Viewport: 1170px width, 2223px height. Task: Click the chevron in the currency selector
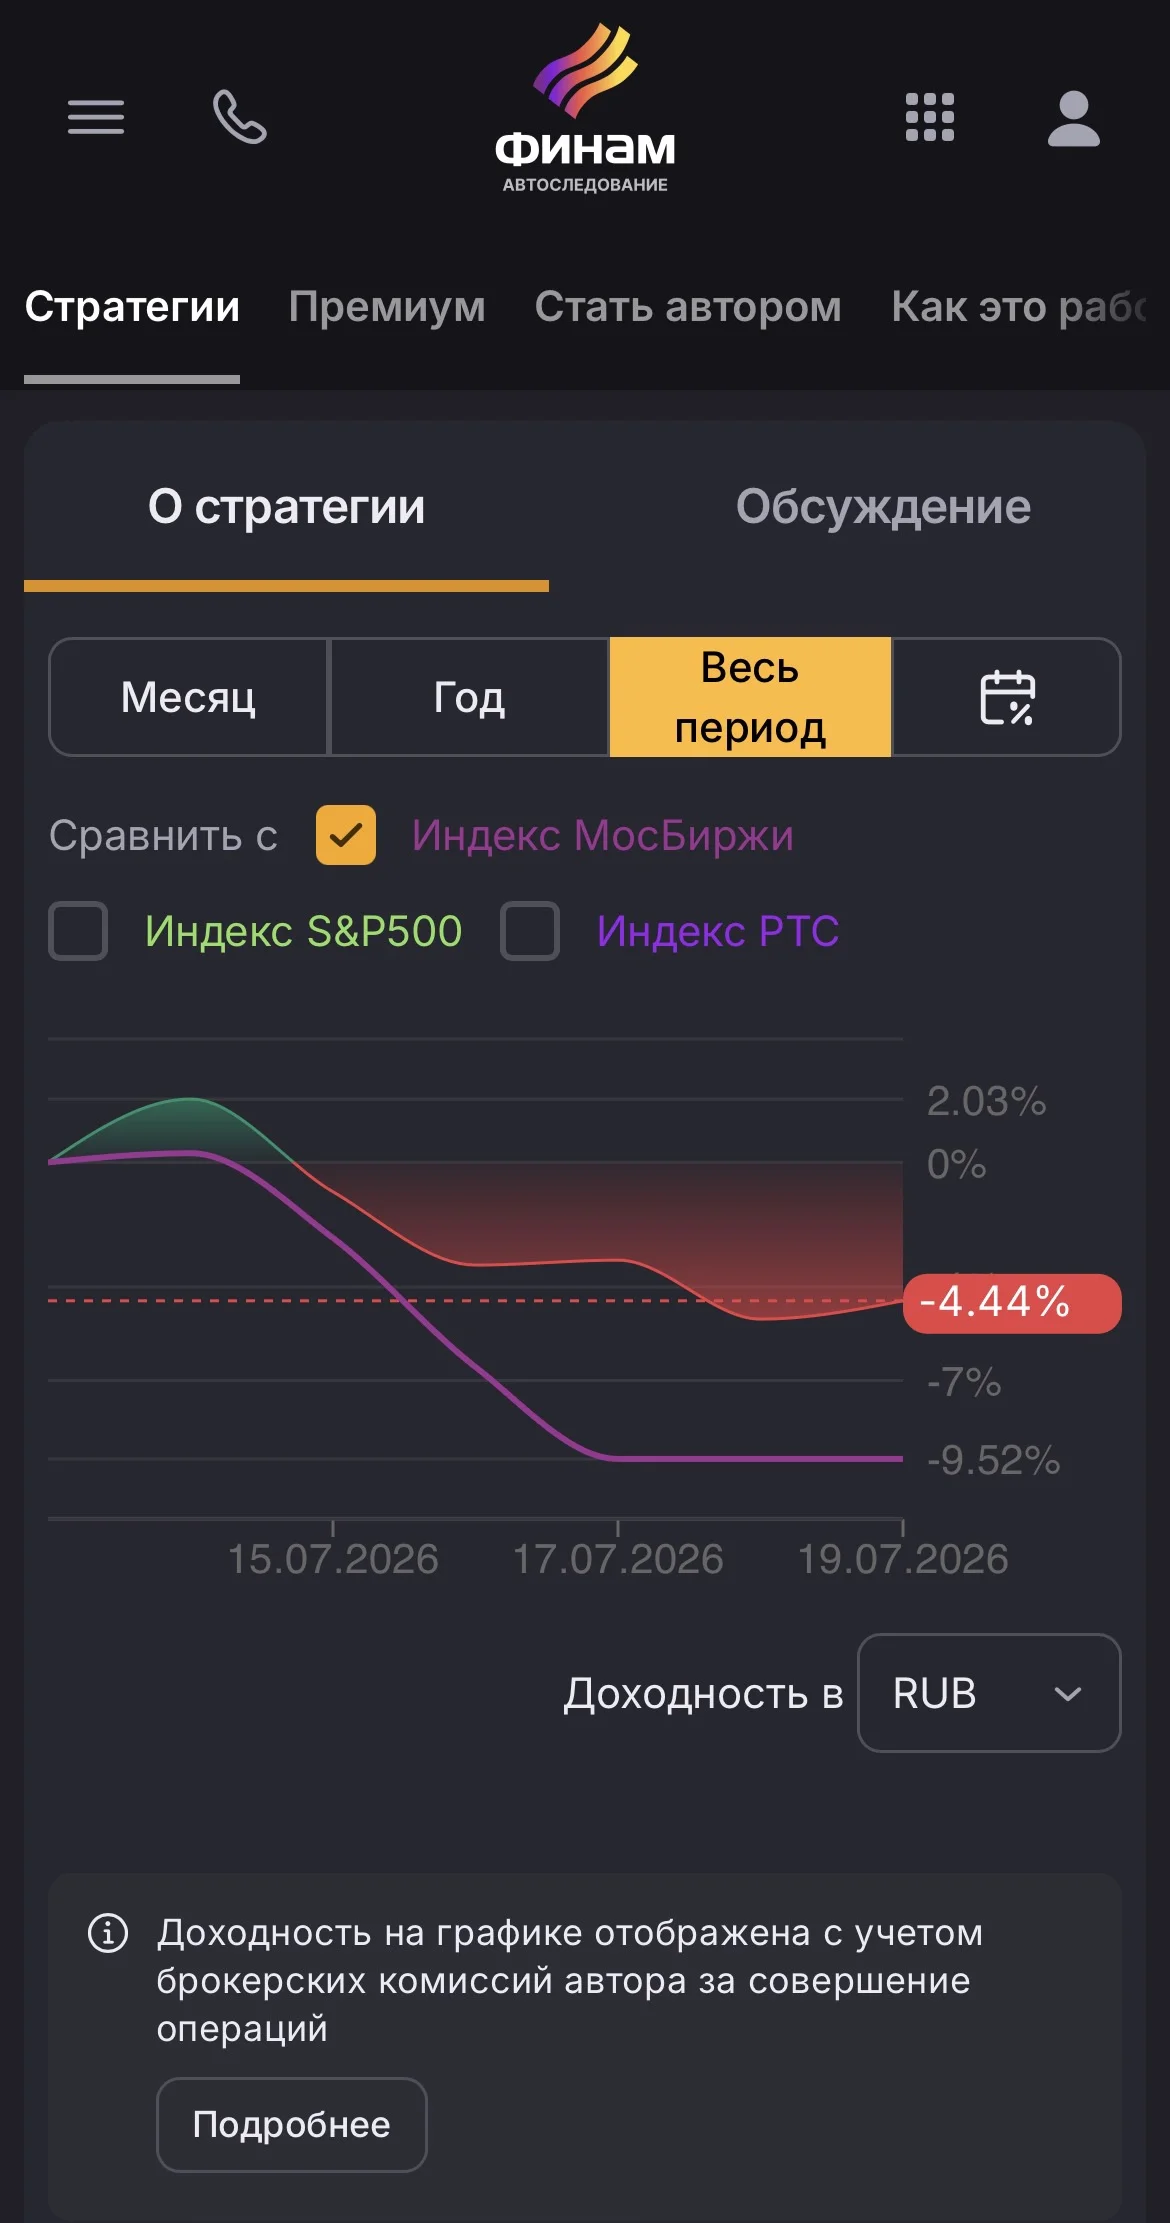(x=1068, y=1694)
